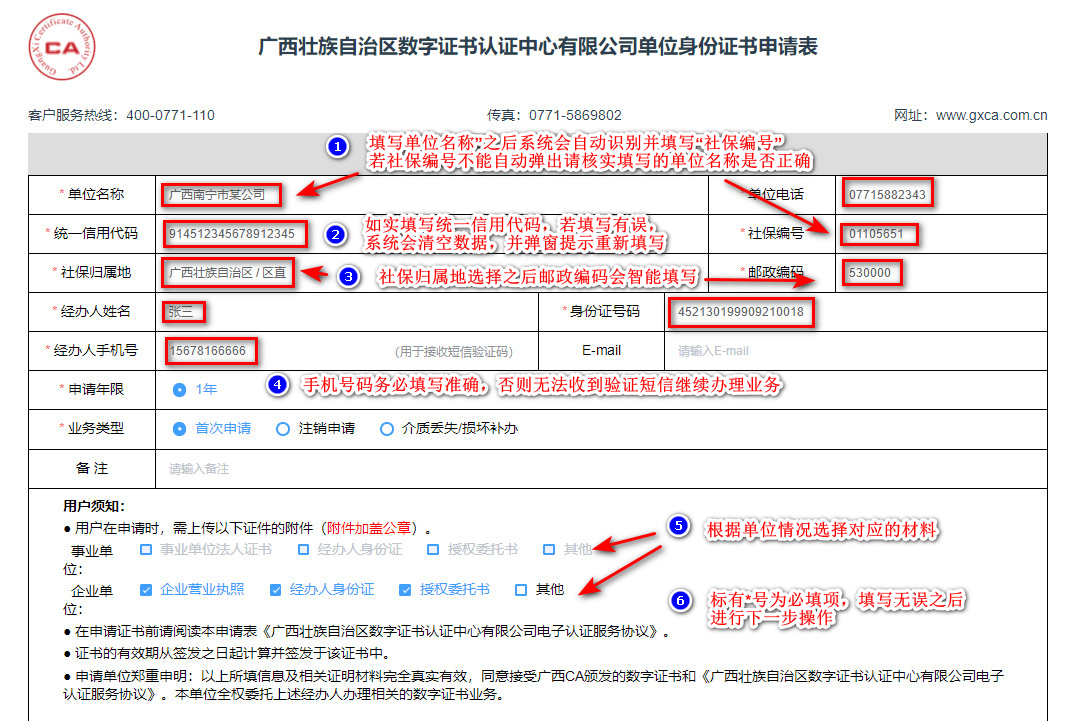
Task: Click the E-mail input field
Action: pyautogui.click(x=850, y=351)
